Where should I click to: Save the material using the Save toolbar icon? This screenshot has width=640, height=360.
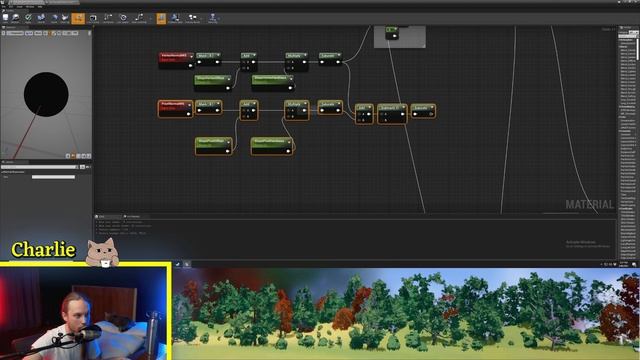click(6, 18)
